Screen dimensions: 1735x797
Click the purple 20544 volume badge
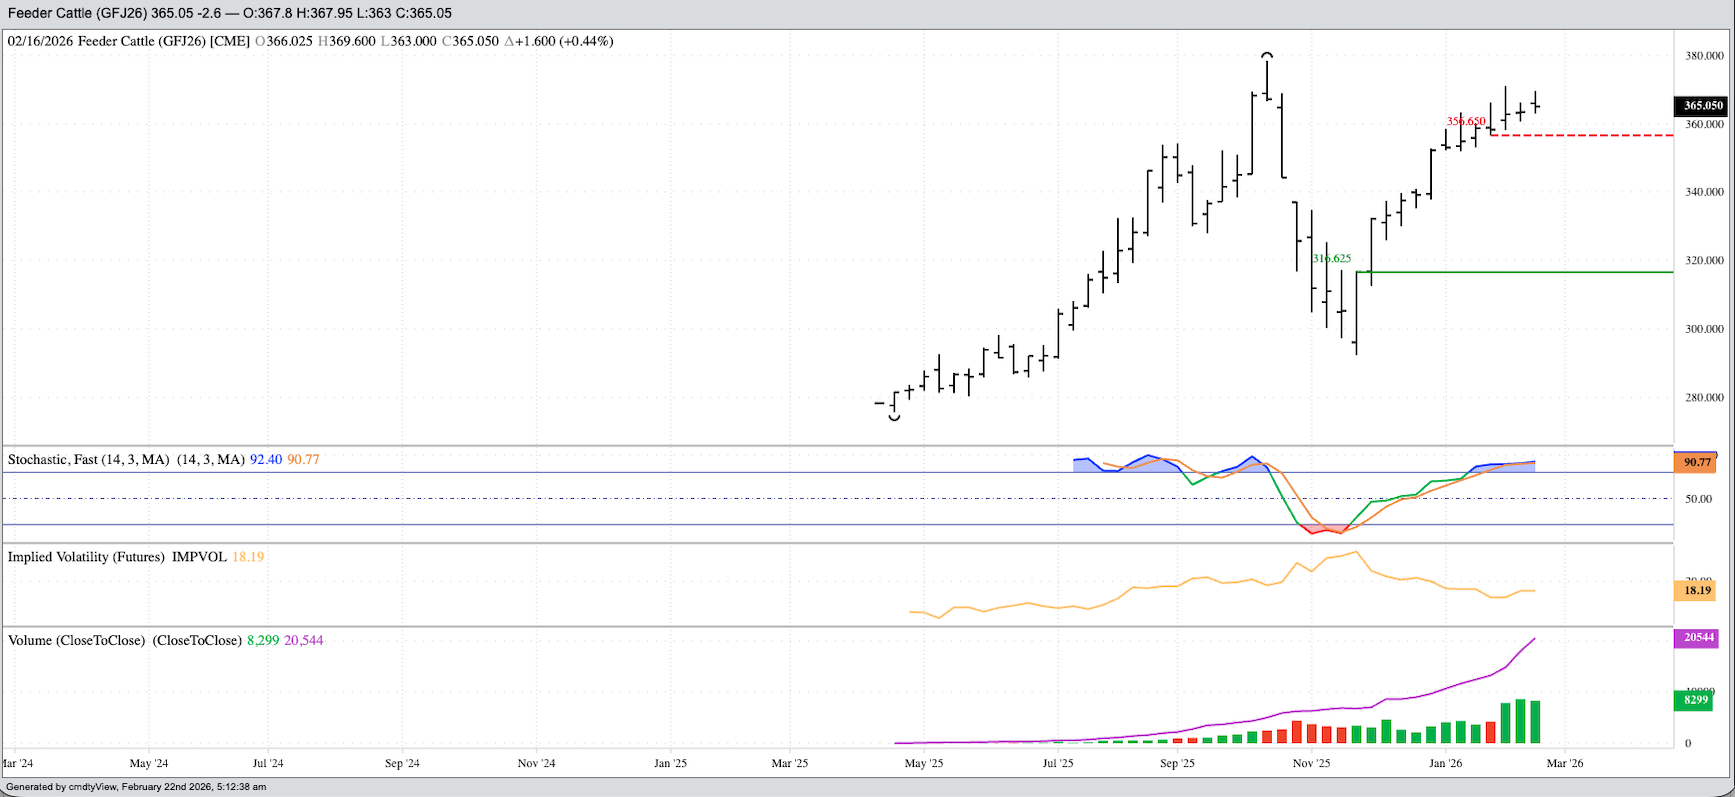coord(1698,638)
